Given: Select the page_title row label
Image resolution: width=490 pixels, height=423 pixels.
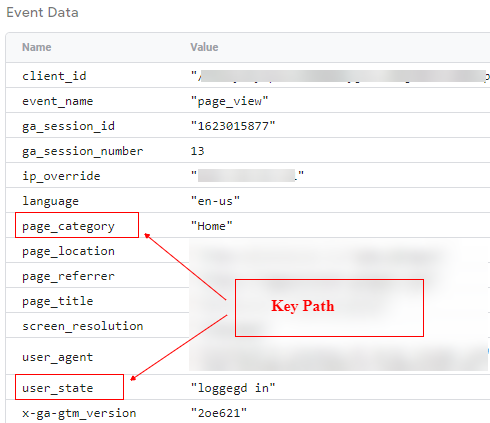Looking at the screenshot, I should tap(57, 301).
